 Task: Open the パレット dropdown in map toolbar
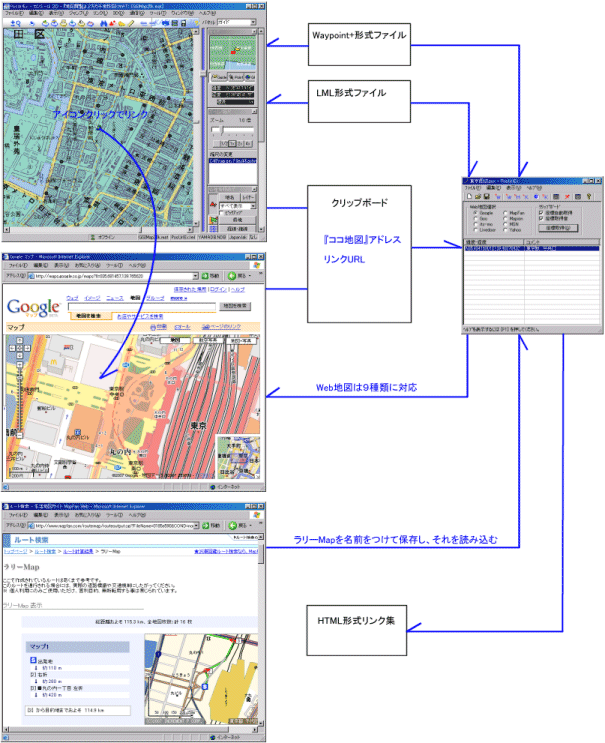click(253, 22)
